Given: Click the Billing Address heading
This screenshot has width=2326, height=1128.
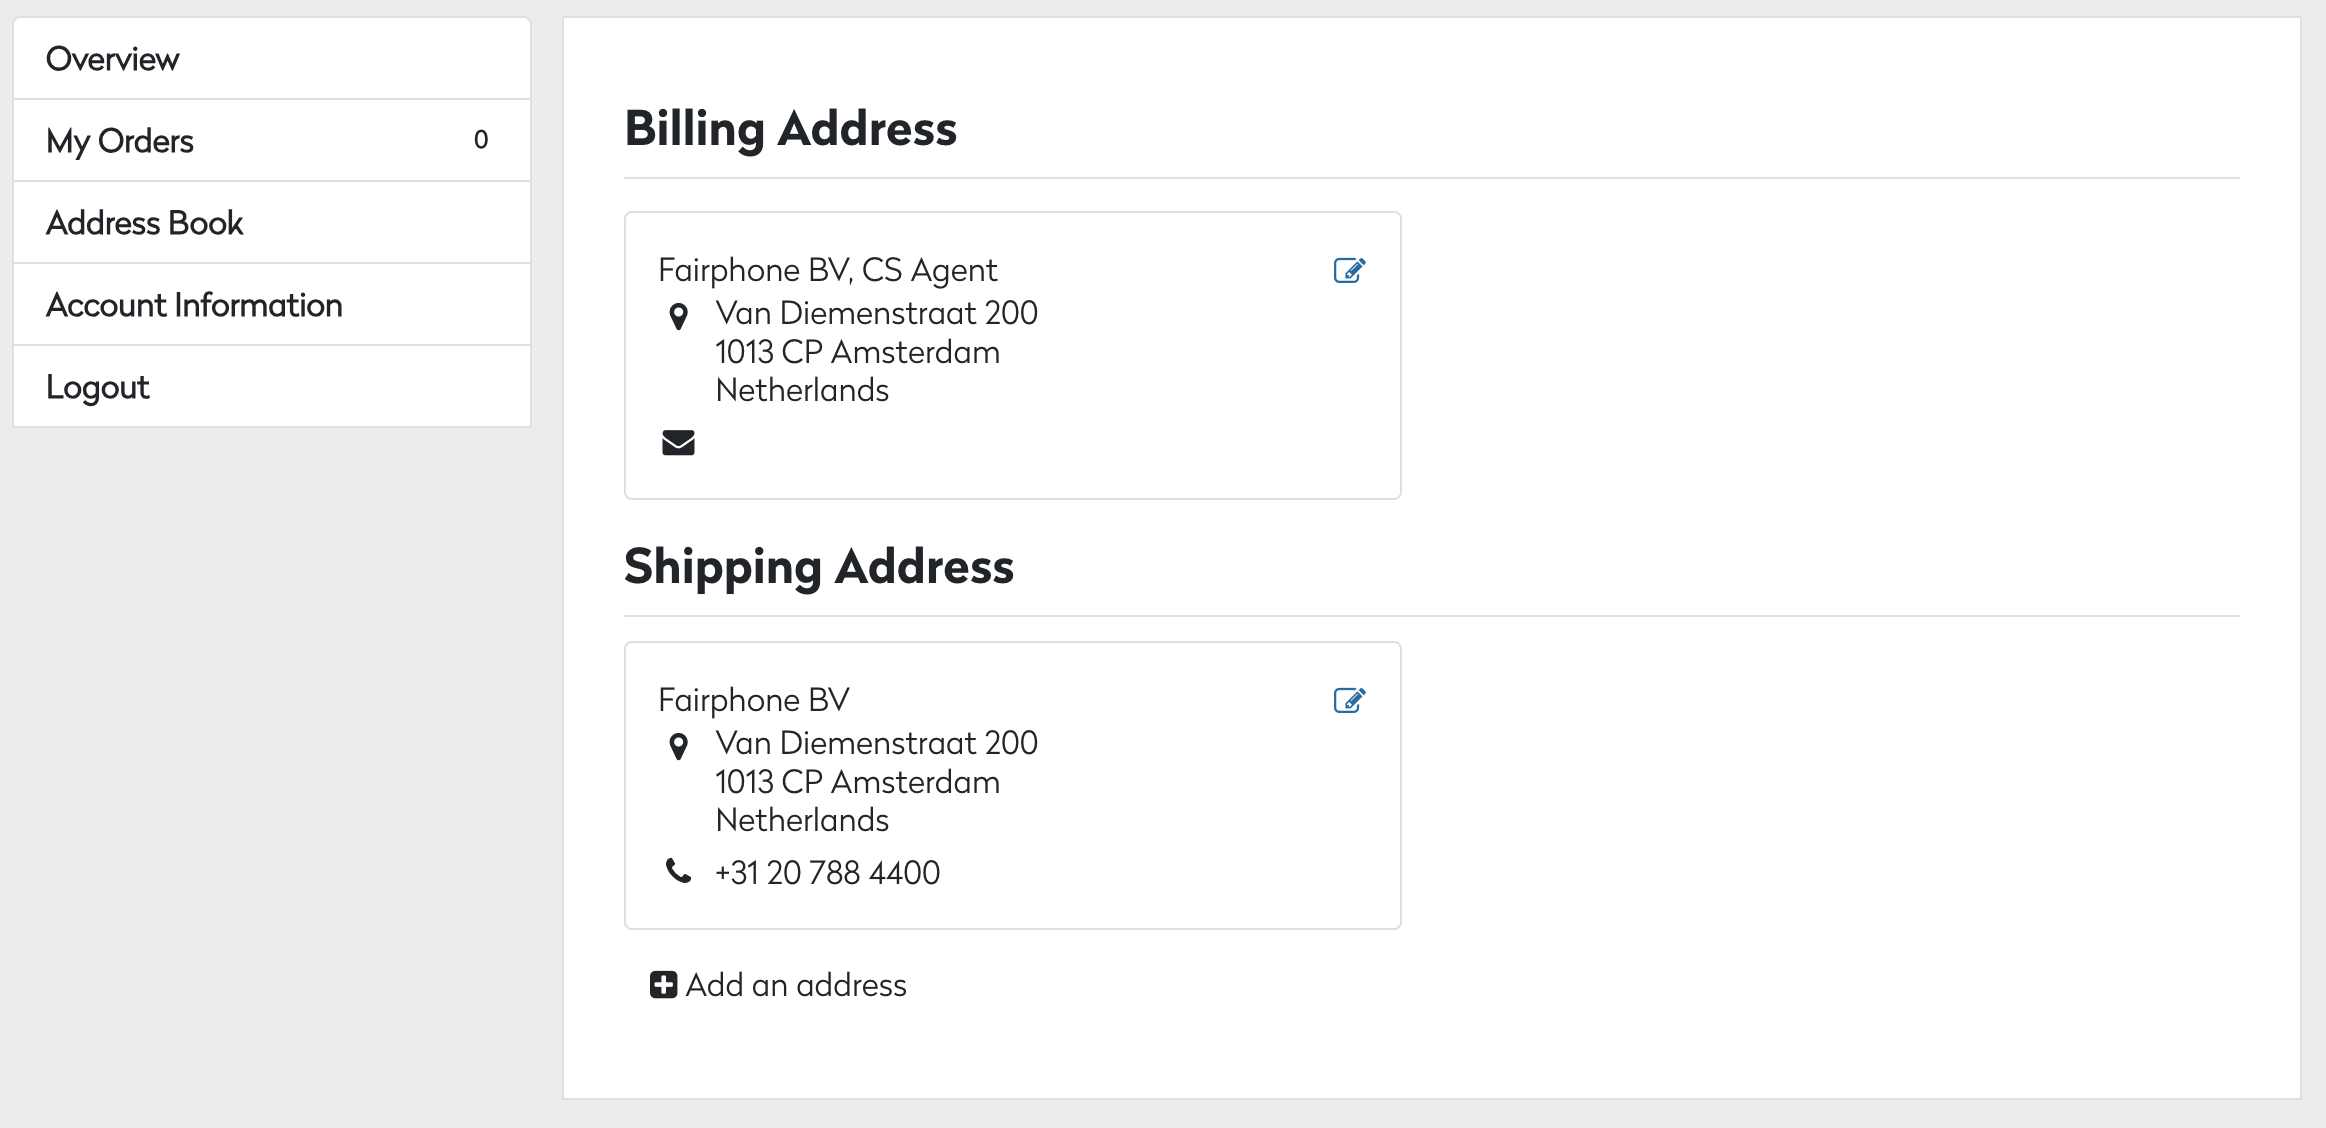Looking at the screenshot, I should tap(790, 127).
